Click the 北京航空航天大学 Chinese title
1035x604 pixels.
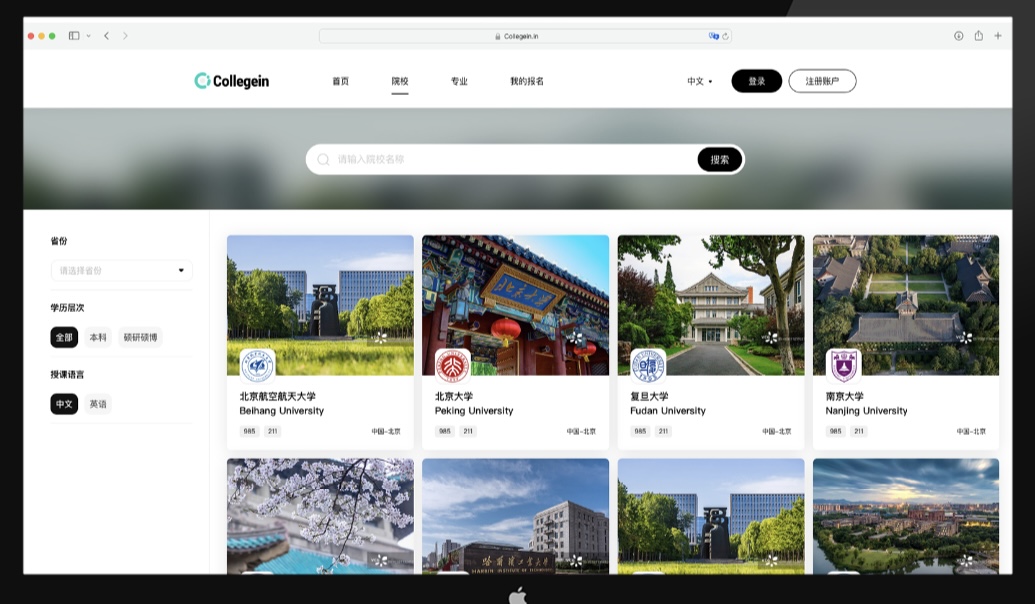(277, 396)
